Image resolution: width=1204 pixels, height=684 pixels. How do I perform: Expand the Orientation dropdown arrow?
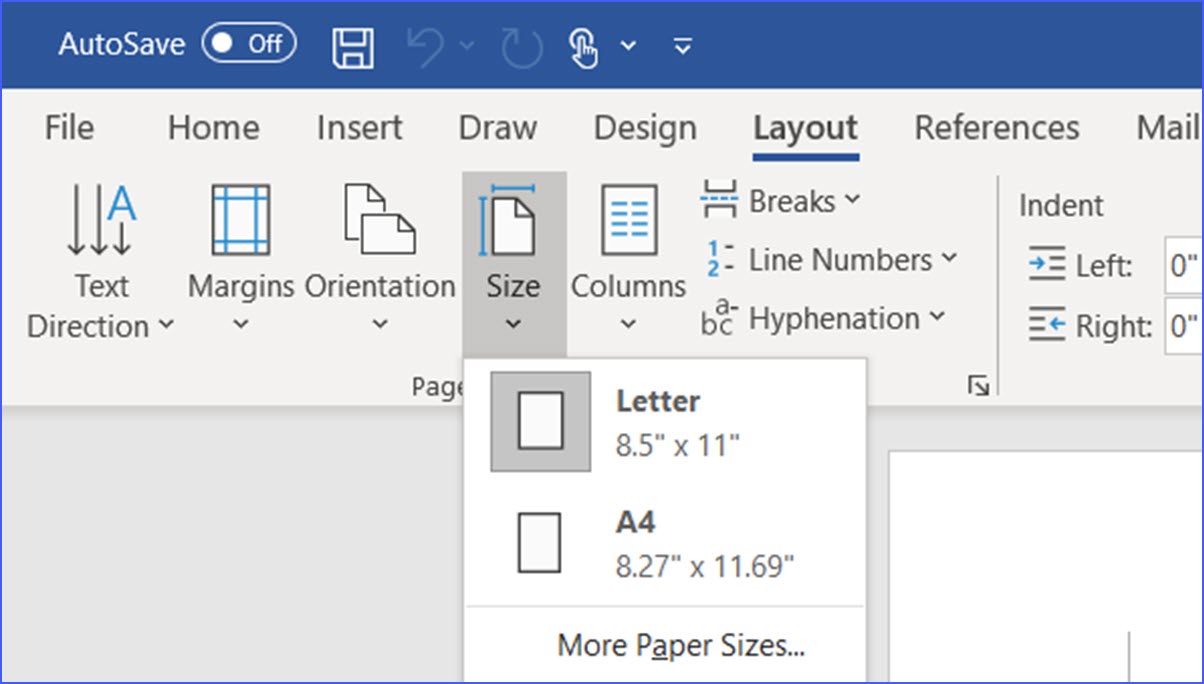click(380, 325)
